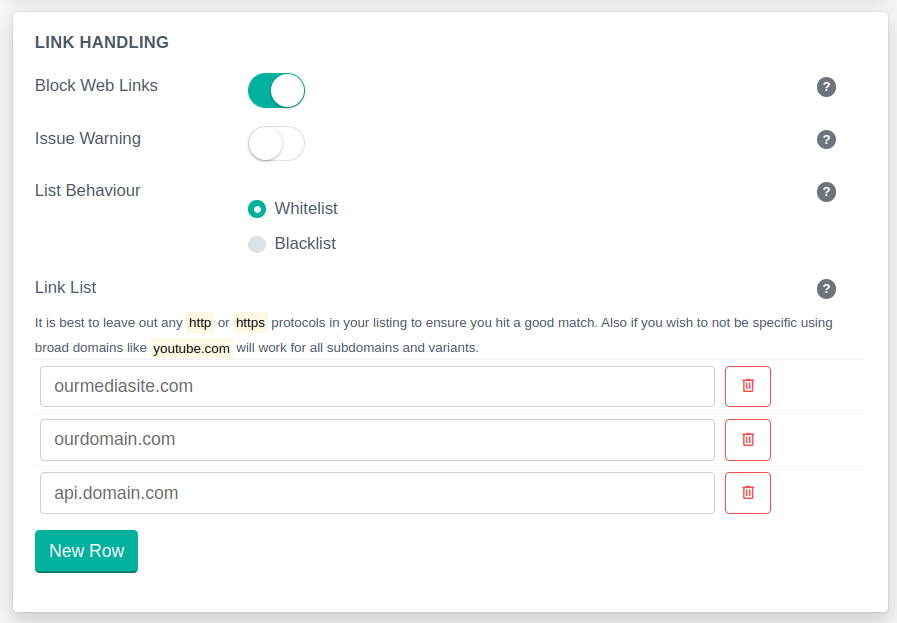Select the Whitelist radio option
897x623 pixels.
pyautogui.click(x=257, y=209)
